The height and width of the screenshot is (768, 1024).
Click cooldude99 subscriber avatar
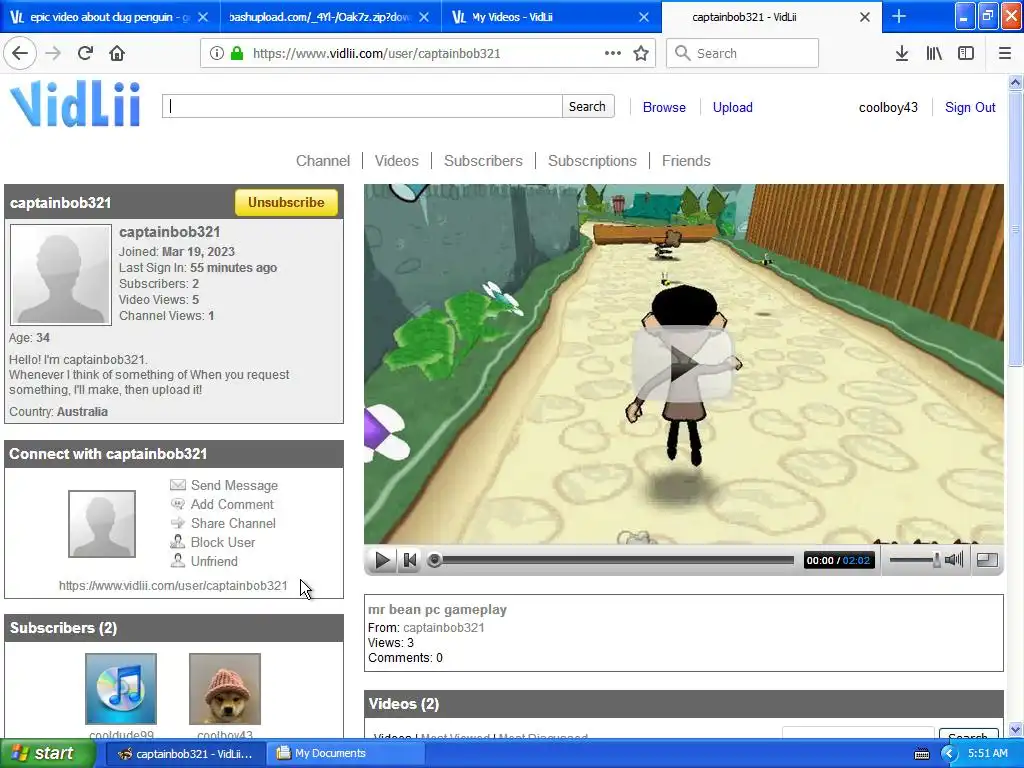[121, 689]
